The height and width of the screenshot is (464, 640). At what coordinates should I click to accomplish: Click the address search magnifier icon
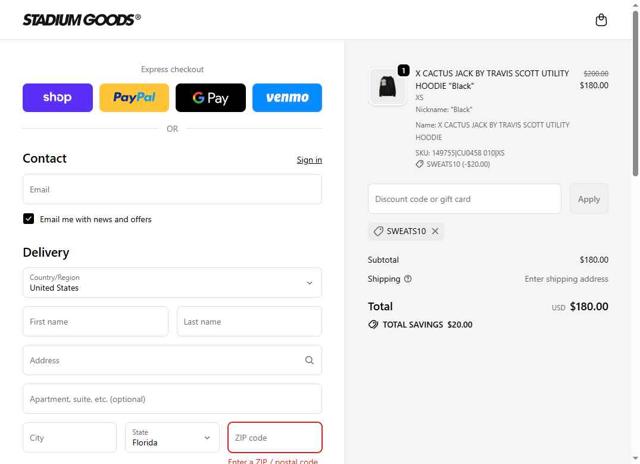tap(309, 360)
